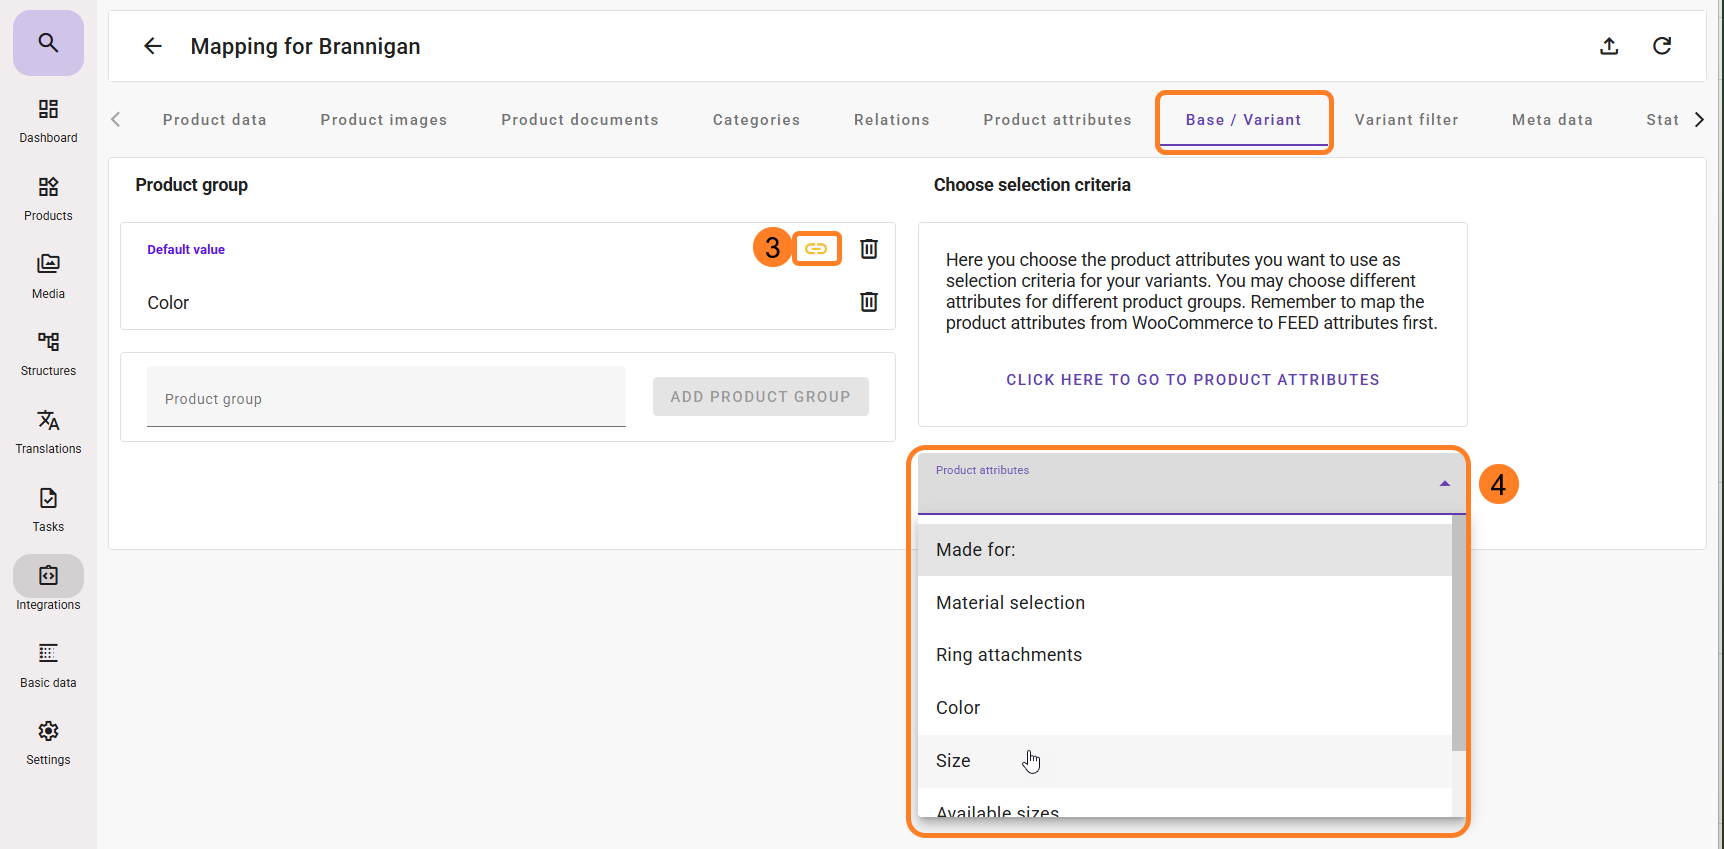Open the Product attributes tab
The image size is (1724, 849).
(1057, 120)
